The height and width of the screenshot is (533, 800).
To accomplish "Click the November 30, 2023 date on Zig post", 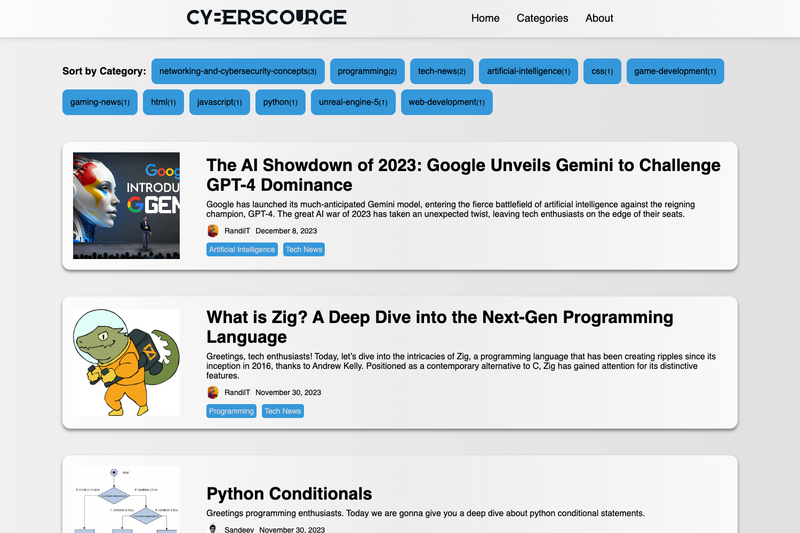I will pos(288,393).
